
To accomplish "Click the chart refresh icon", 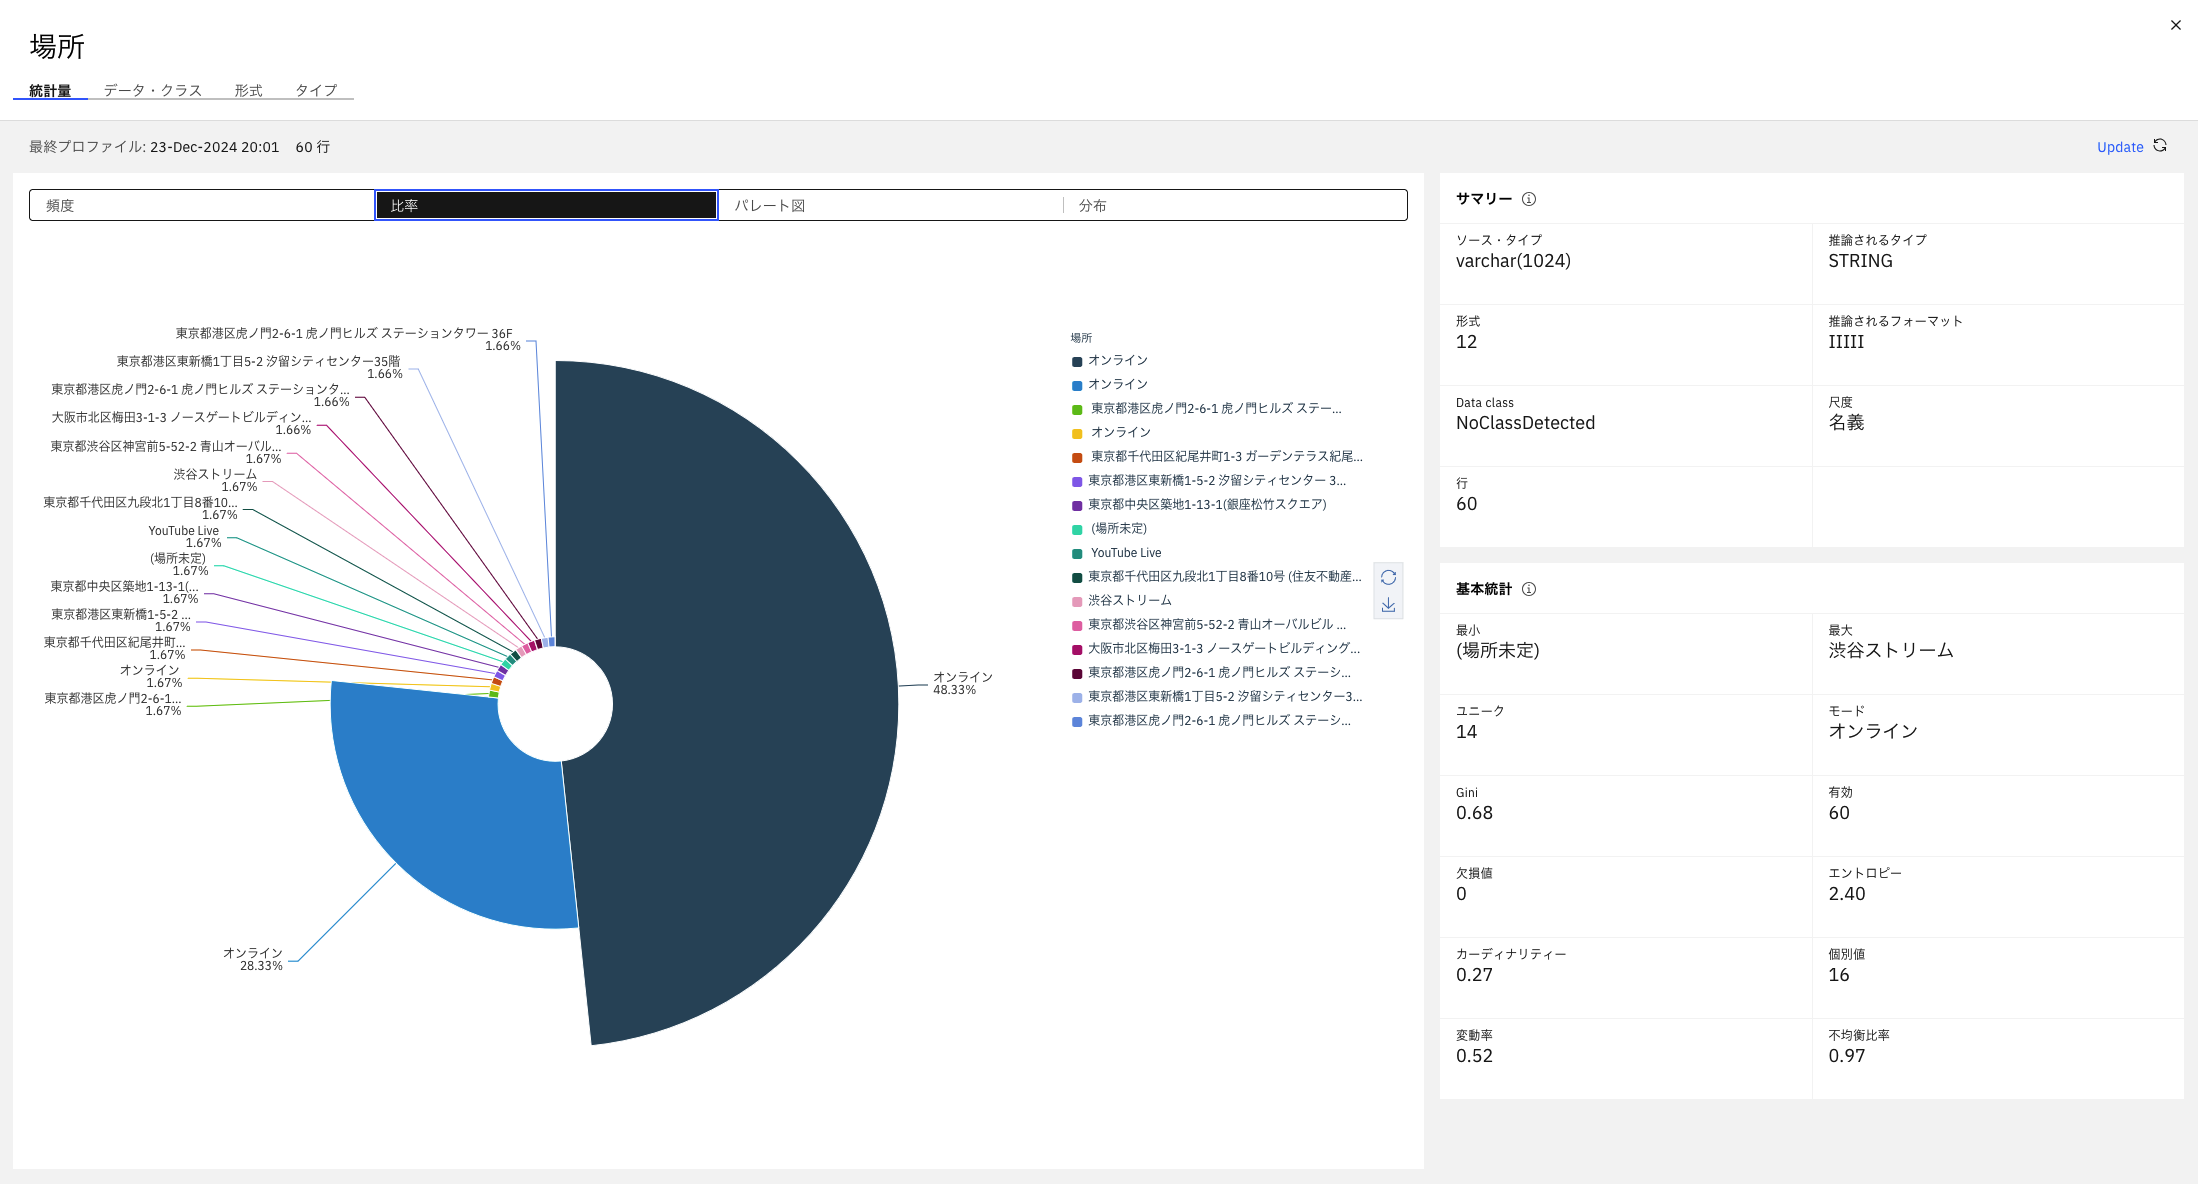I will [x=1388, y=578].
